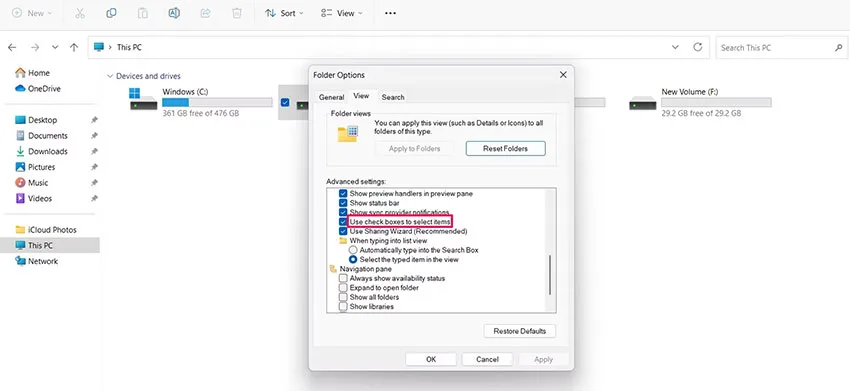Screen dimensions: 850x391
Task: Close the Folder Options dialog
Action: point(563,75)
